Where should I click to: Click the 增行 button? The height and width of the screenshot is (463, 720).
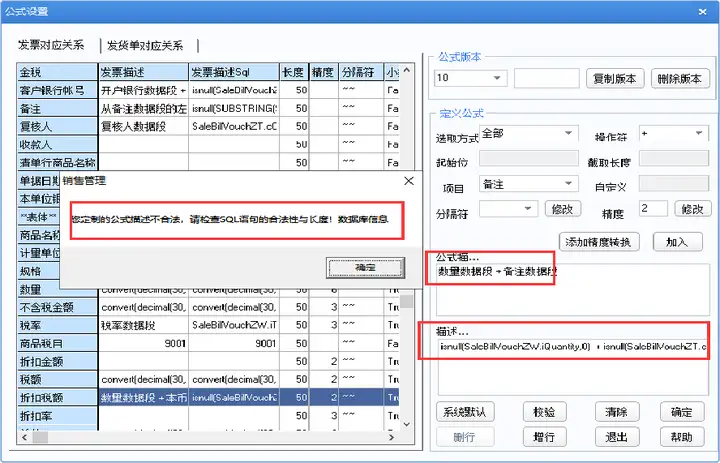544,437
